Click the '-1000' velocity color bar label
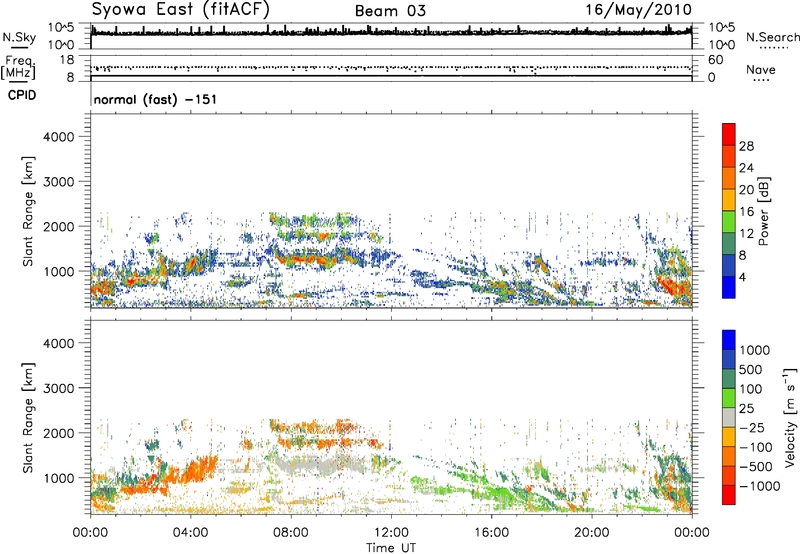The width and height of the screenshot is (800, 554). click(759, 486)
